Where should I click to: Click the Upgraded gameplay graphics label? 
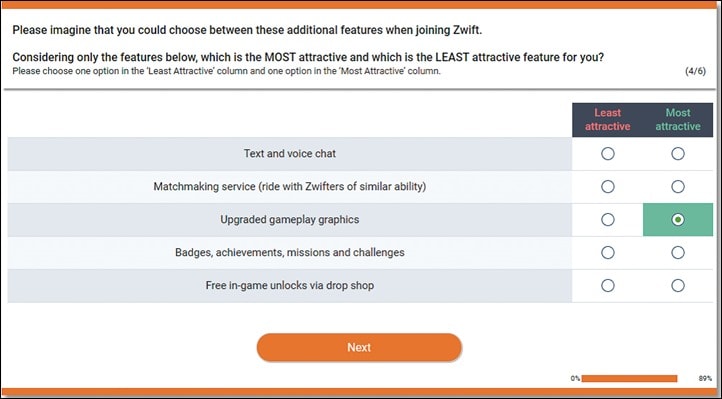pos(290,220)
